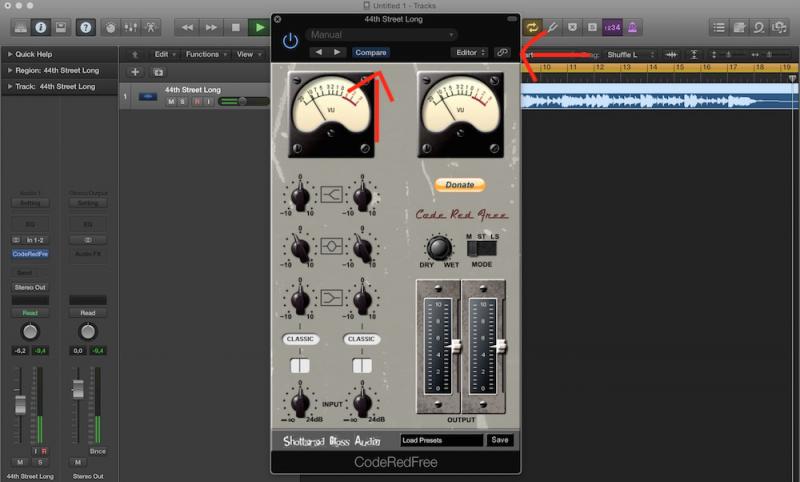Viewport: 800px width, 482px height.
Task: Open the Media browser button
Action: (779, 27)
